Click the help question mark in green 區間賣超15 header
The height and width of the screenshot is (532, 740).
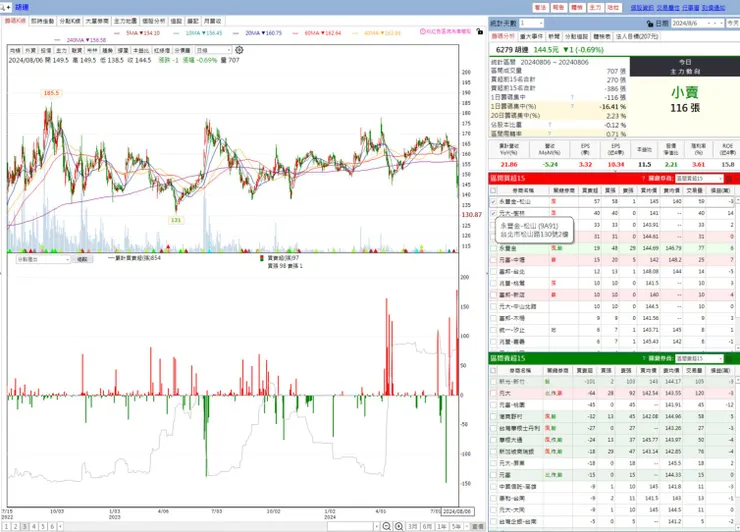coord(643,358)
